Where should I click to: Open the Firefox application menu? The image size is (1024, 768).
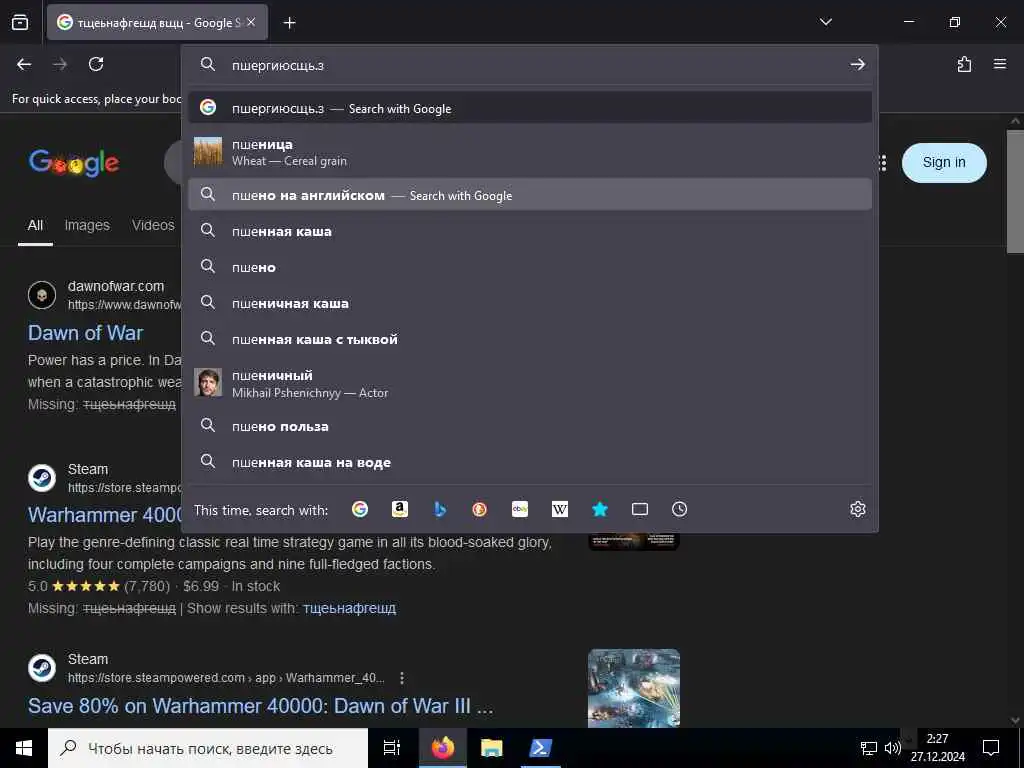(x=1000, y=64)
